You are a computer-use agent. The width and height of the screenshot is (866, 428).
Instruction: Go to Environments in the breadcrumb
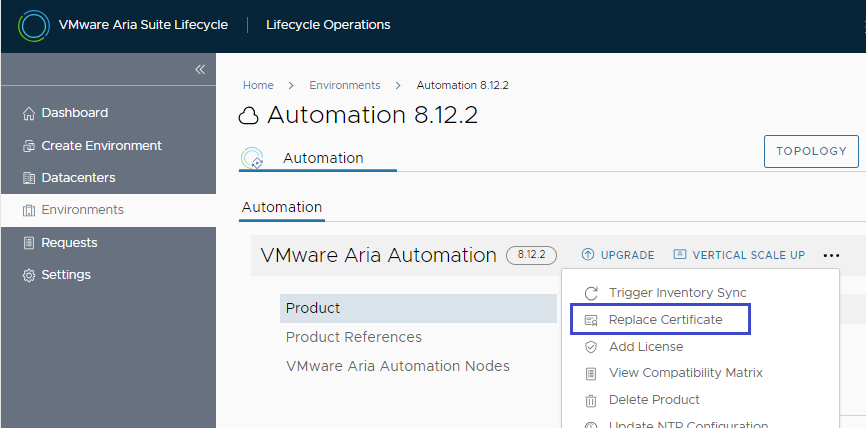(345, 85)
